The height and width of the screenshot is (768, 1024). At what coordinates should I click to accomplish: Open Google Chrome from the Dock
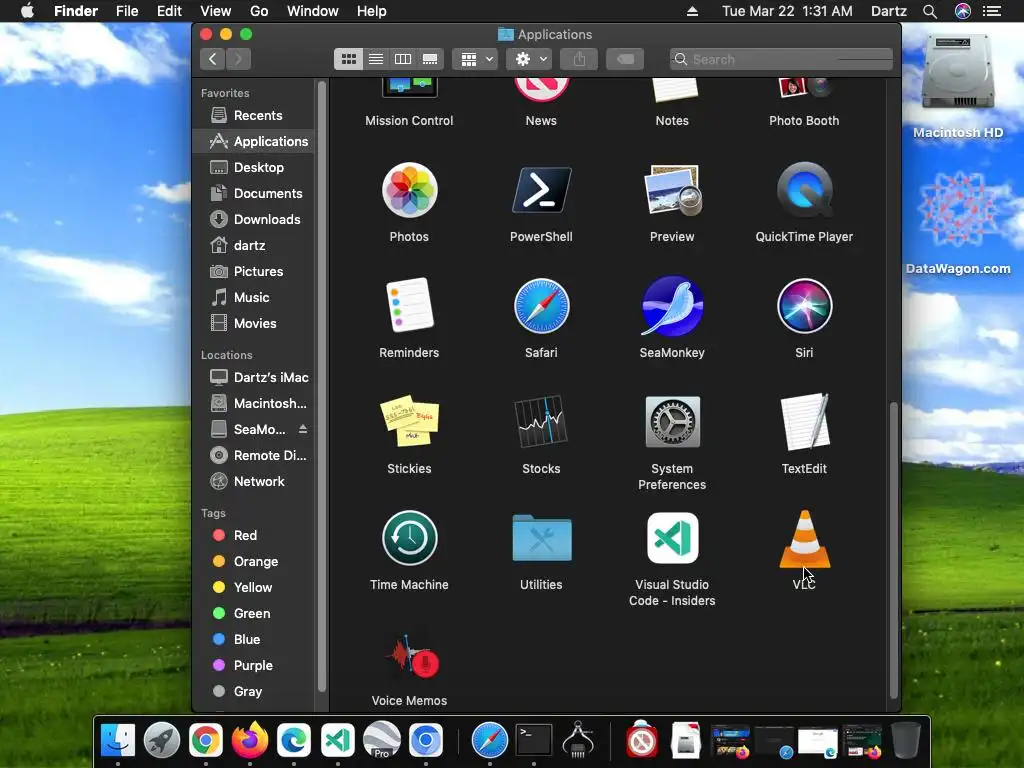[206, 741]
